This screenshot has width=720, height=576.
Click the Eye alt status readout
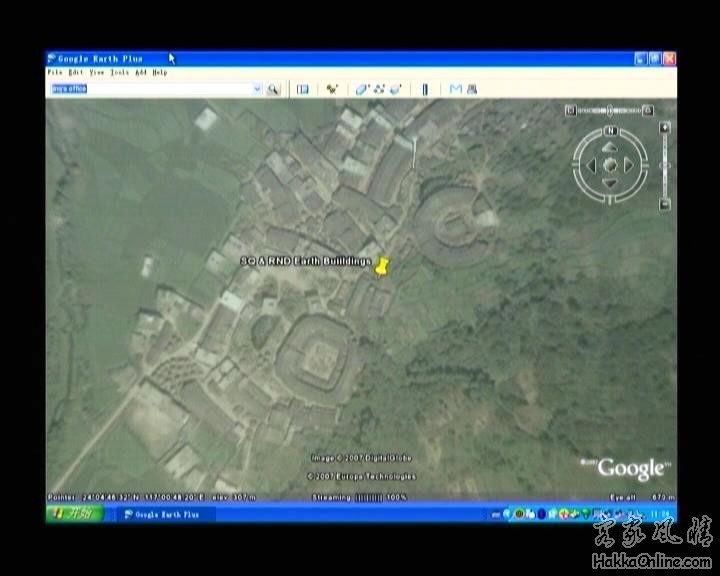[x=642, y=497]
